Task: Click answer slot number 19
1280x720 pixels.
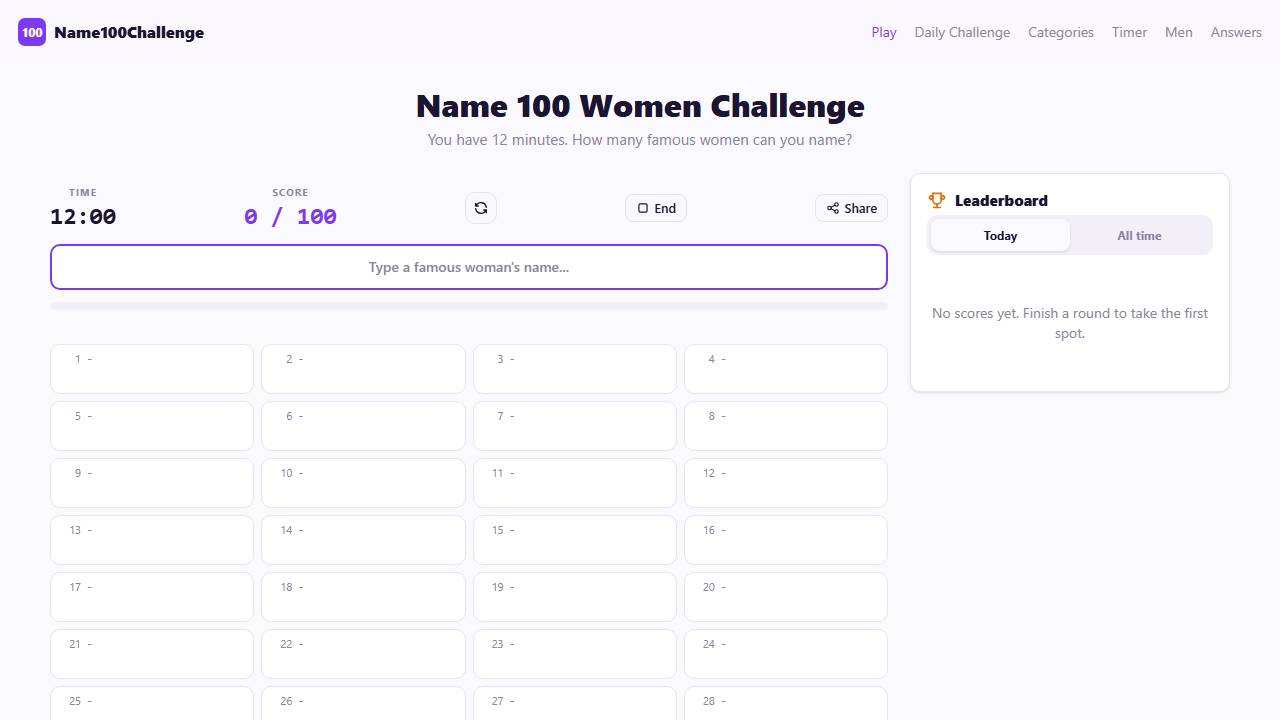Action: 575,597
